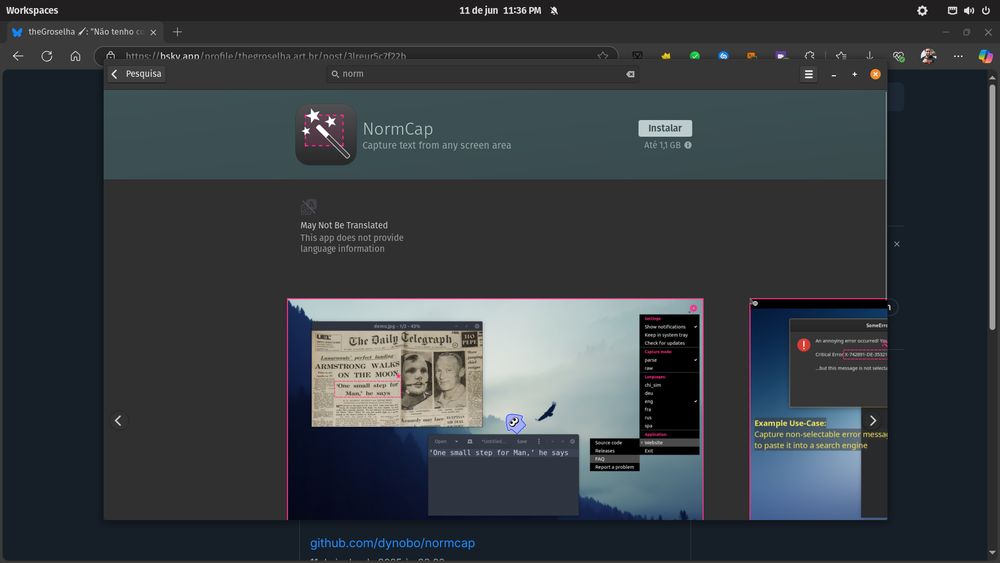The height and width of the screenshot is (563, 1000).
Task: Click the volume icon in system tray
Action: click(x=969, y=10)
